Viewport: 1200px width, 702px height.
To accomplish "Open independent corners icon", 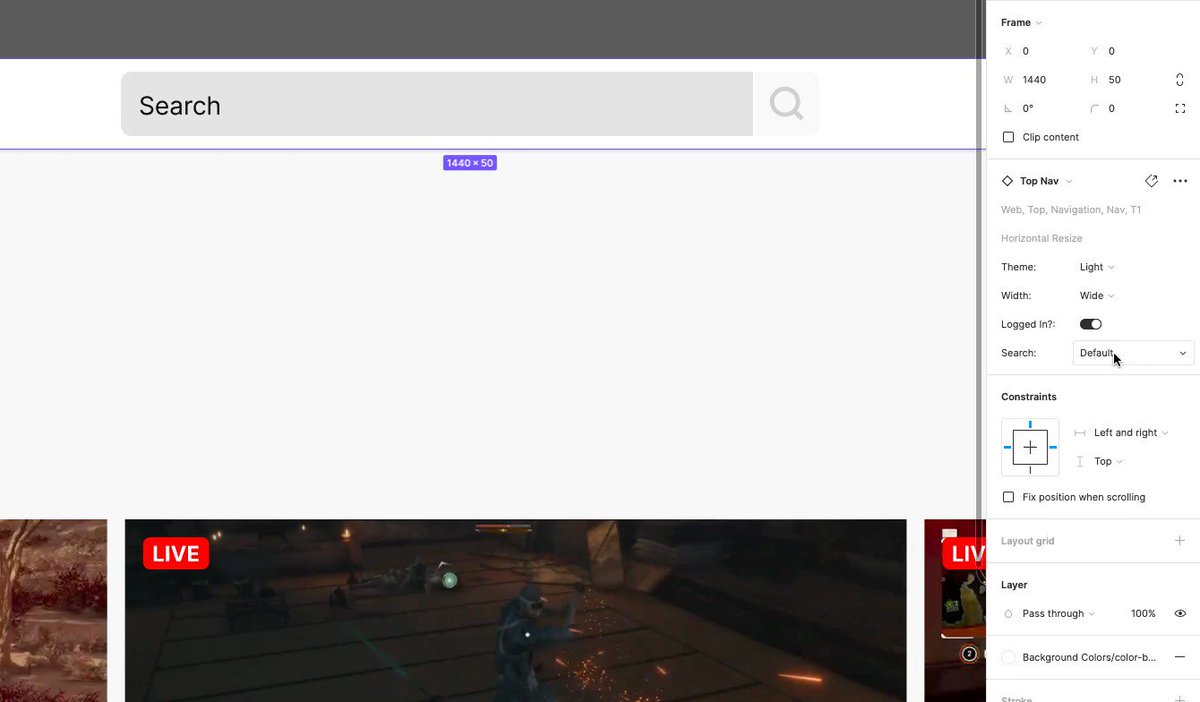I will [1180, 108].
